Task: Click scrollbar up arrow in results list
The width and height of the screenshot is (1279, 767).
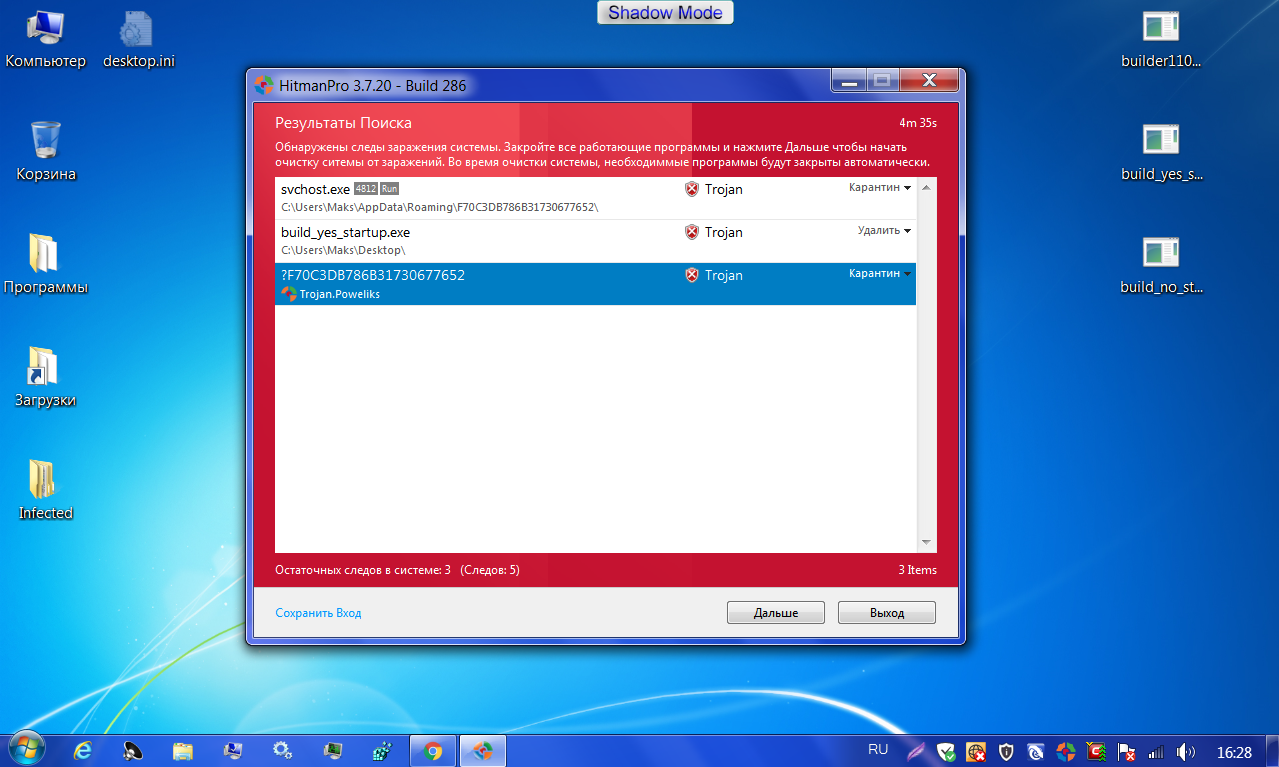Action: click(x=926, y=187)
